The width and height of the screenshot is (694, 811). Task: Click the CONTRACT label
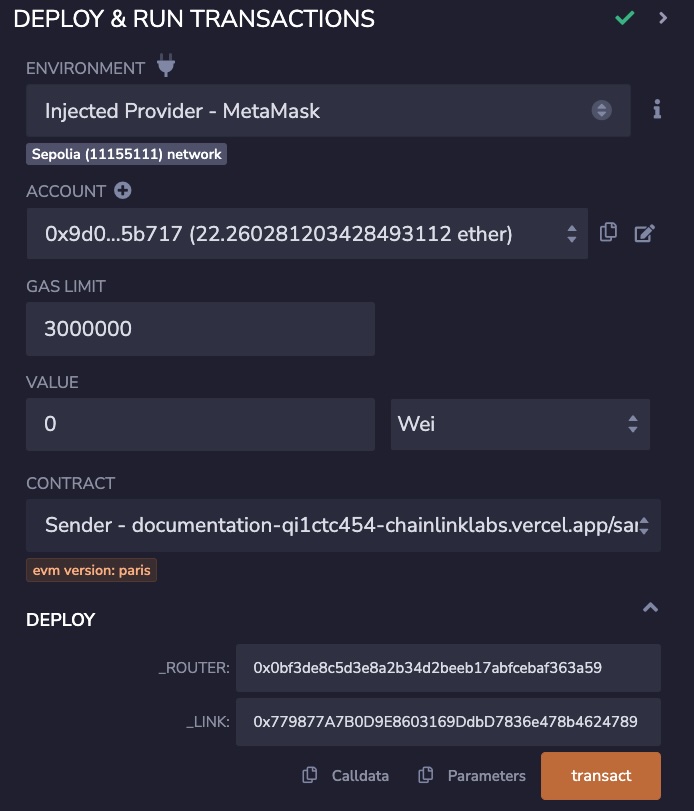(x=70, y=483)
